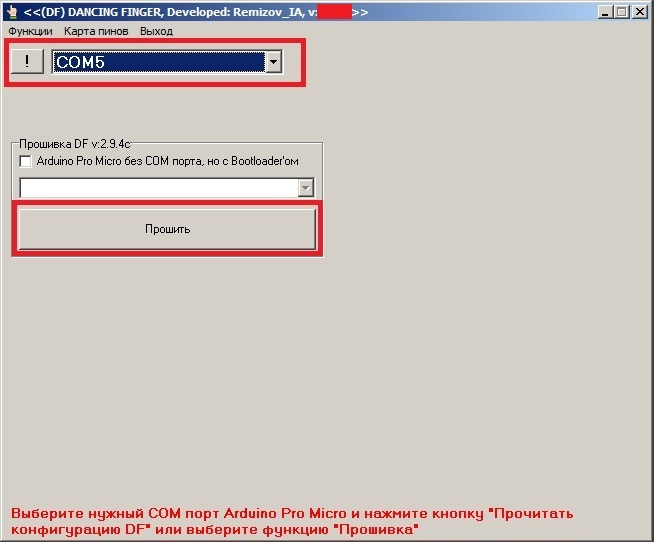The width and height of the screenshot is (654, 542).
Task: Click the Прошить button
Action: point(167,229)
